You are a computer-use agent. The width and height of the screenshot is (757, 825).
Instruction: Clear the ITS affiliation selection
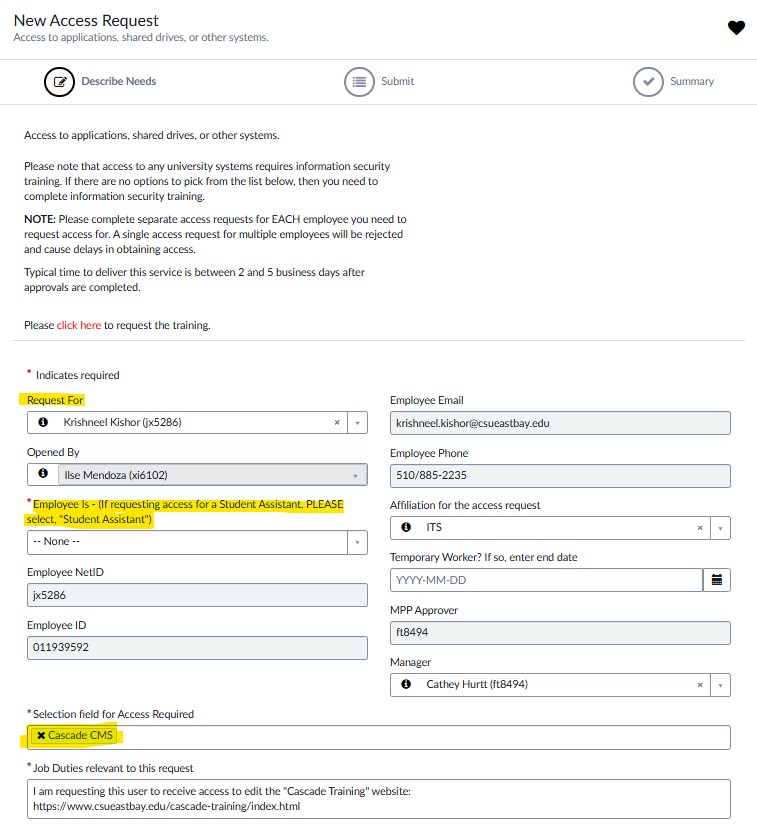[700, 527]
